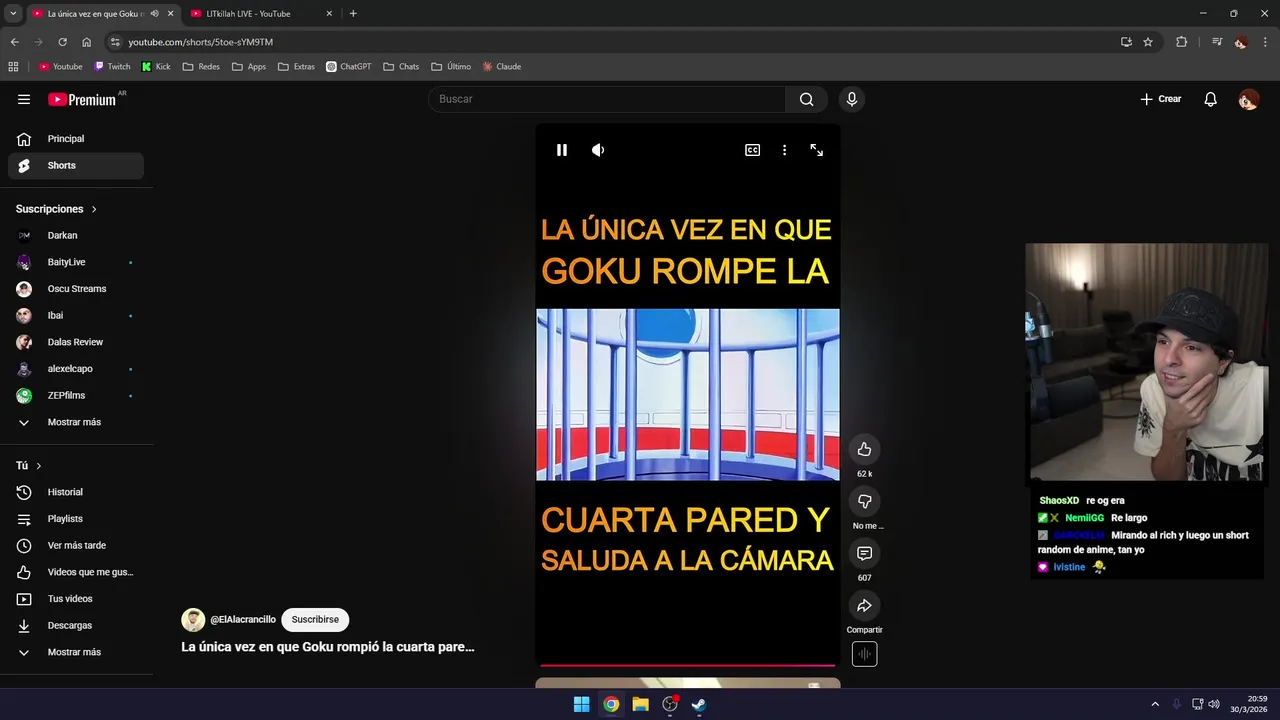The image size is (1280, 720).
Task: Open the sound waveform button below Compartir
Action: click(x=864, y=654)
